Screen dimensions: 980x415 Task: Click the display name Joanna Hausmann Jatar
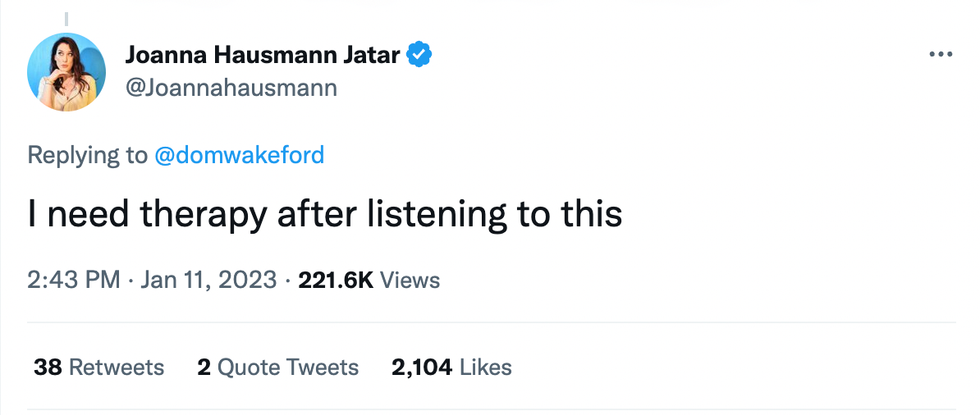(x=264, y=56)
